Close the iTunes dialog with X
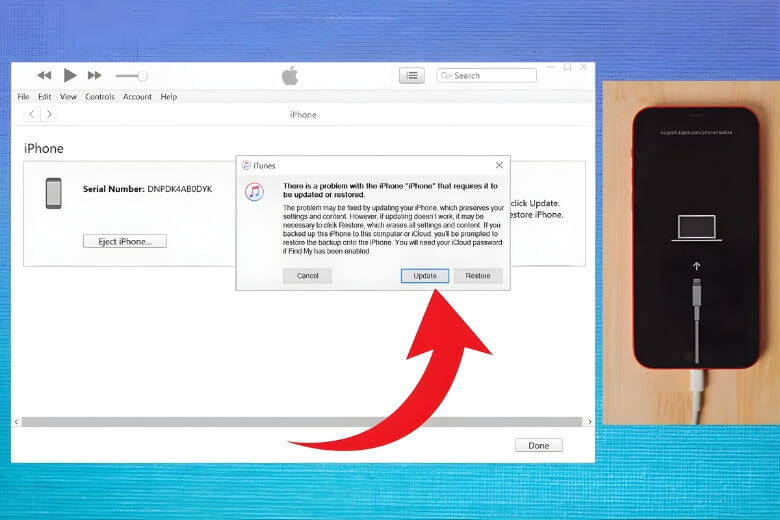This screenshot has width=780, height=520. click(x=499, y=165)
